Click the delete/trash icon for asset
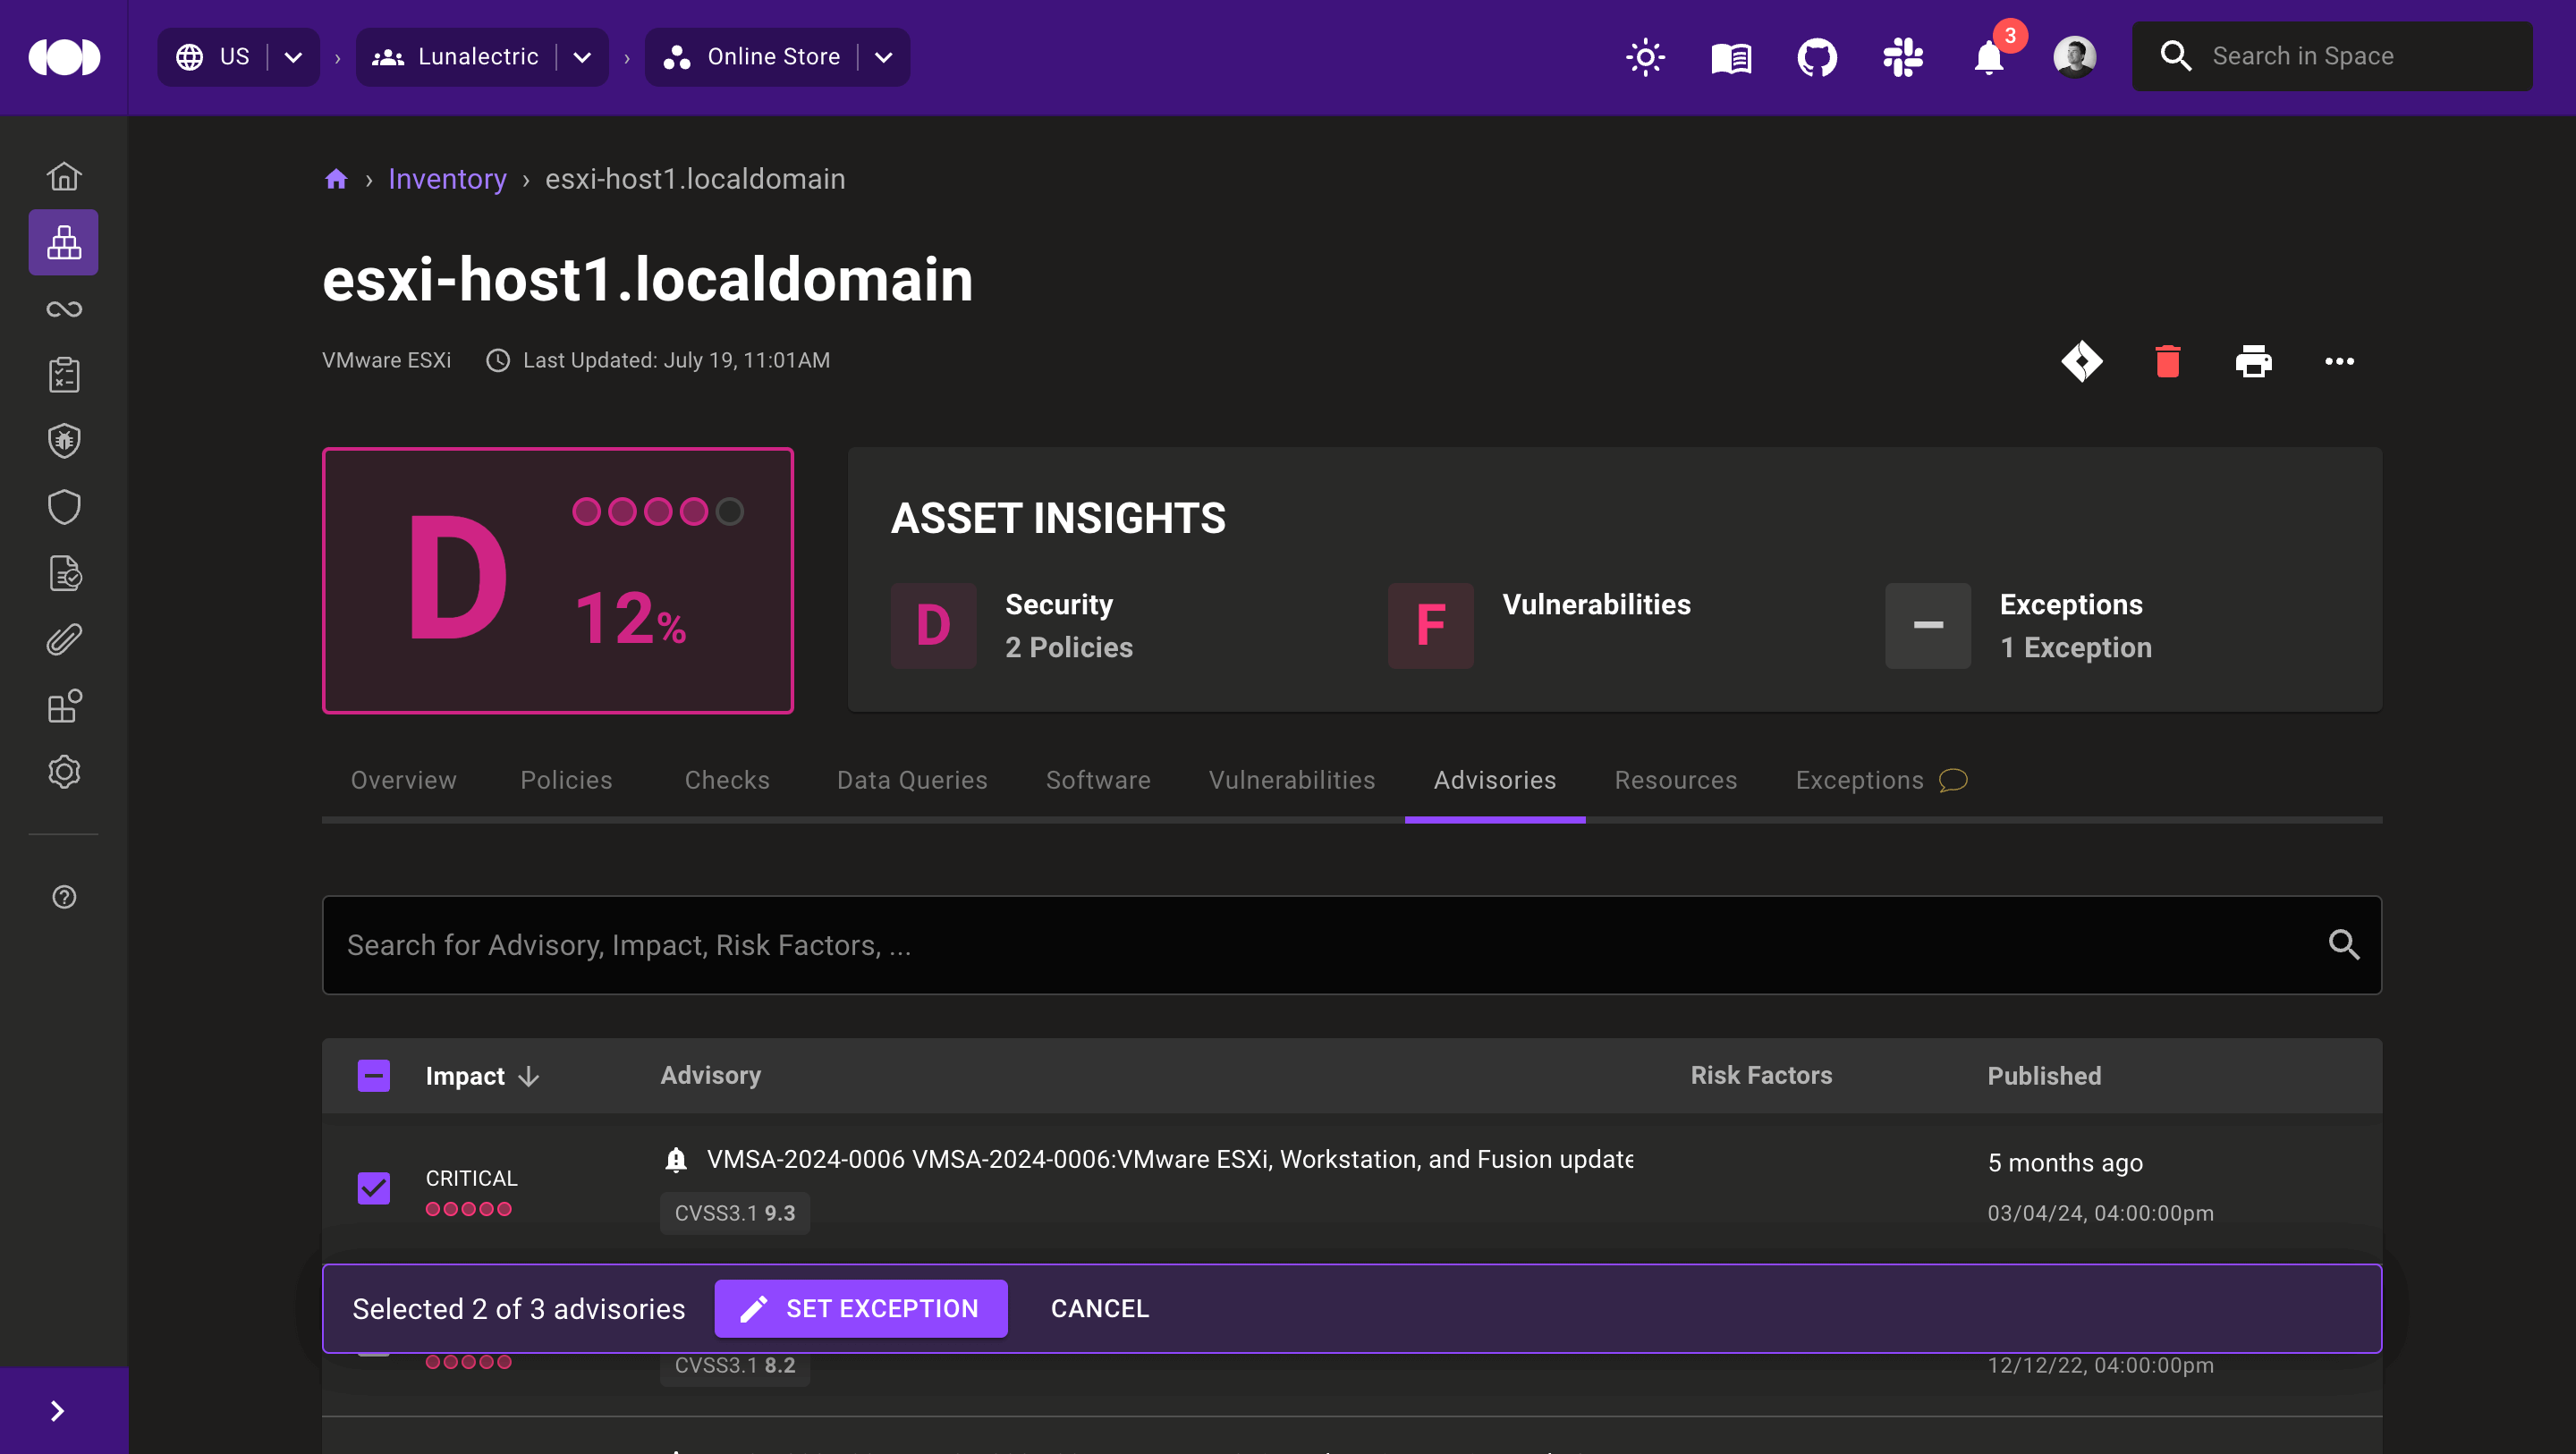 click(2167, 361)
